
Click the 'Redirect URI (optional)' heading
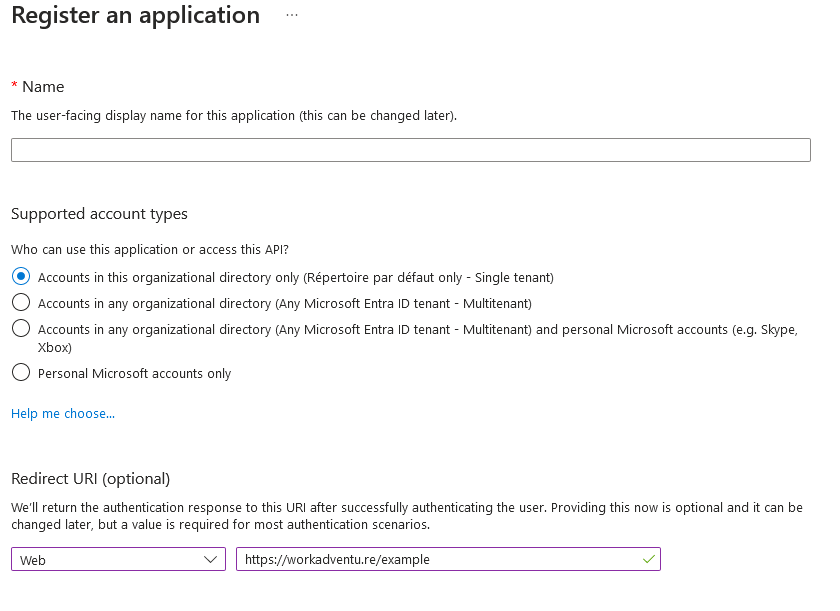(90, 478)
